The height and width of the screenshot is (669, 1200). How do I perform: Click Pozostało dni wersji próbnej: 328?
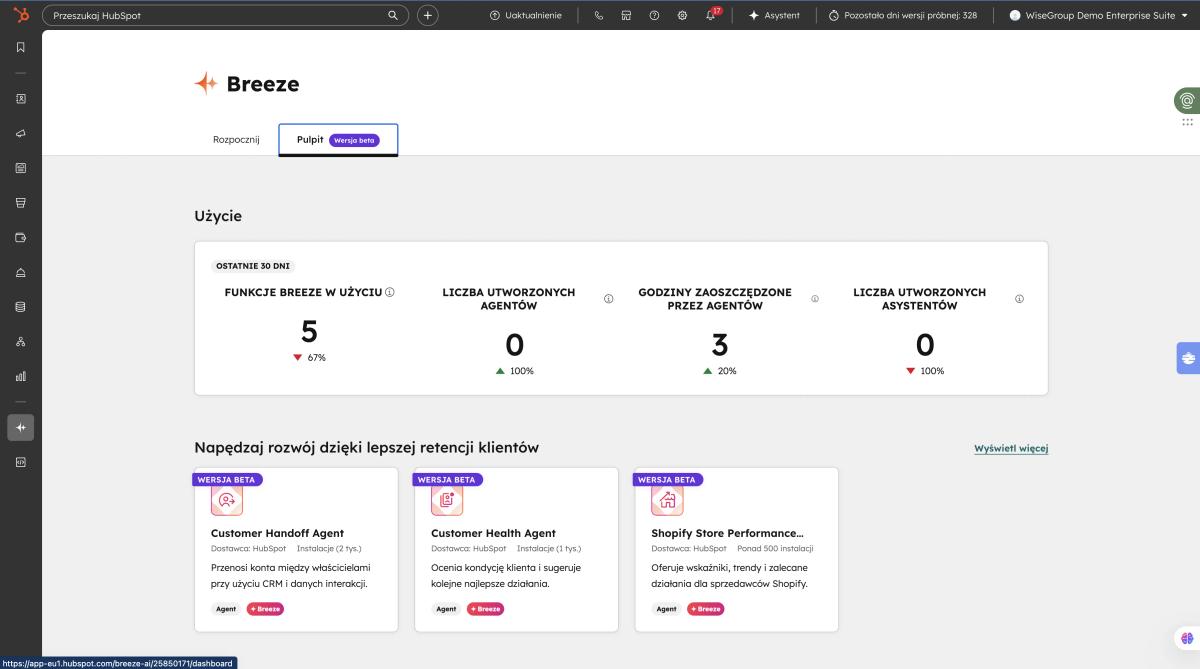(x=903, y=15)
